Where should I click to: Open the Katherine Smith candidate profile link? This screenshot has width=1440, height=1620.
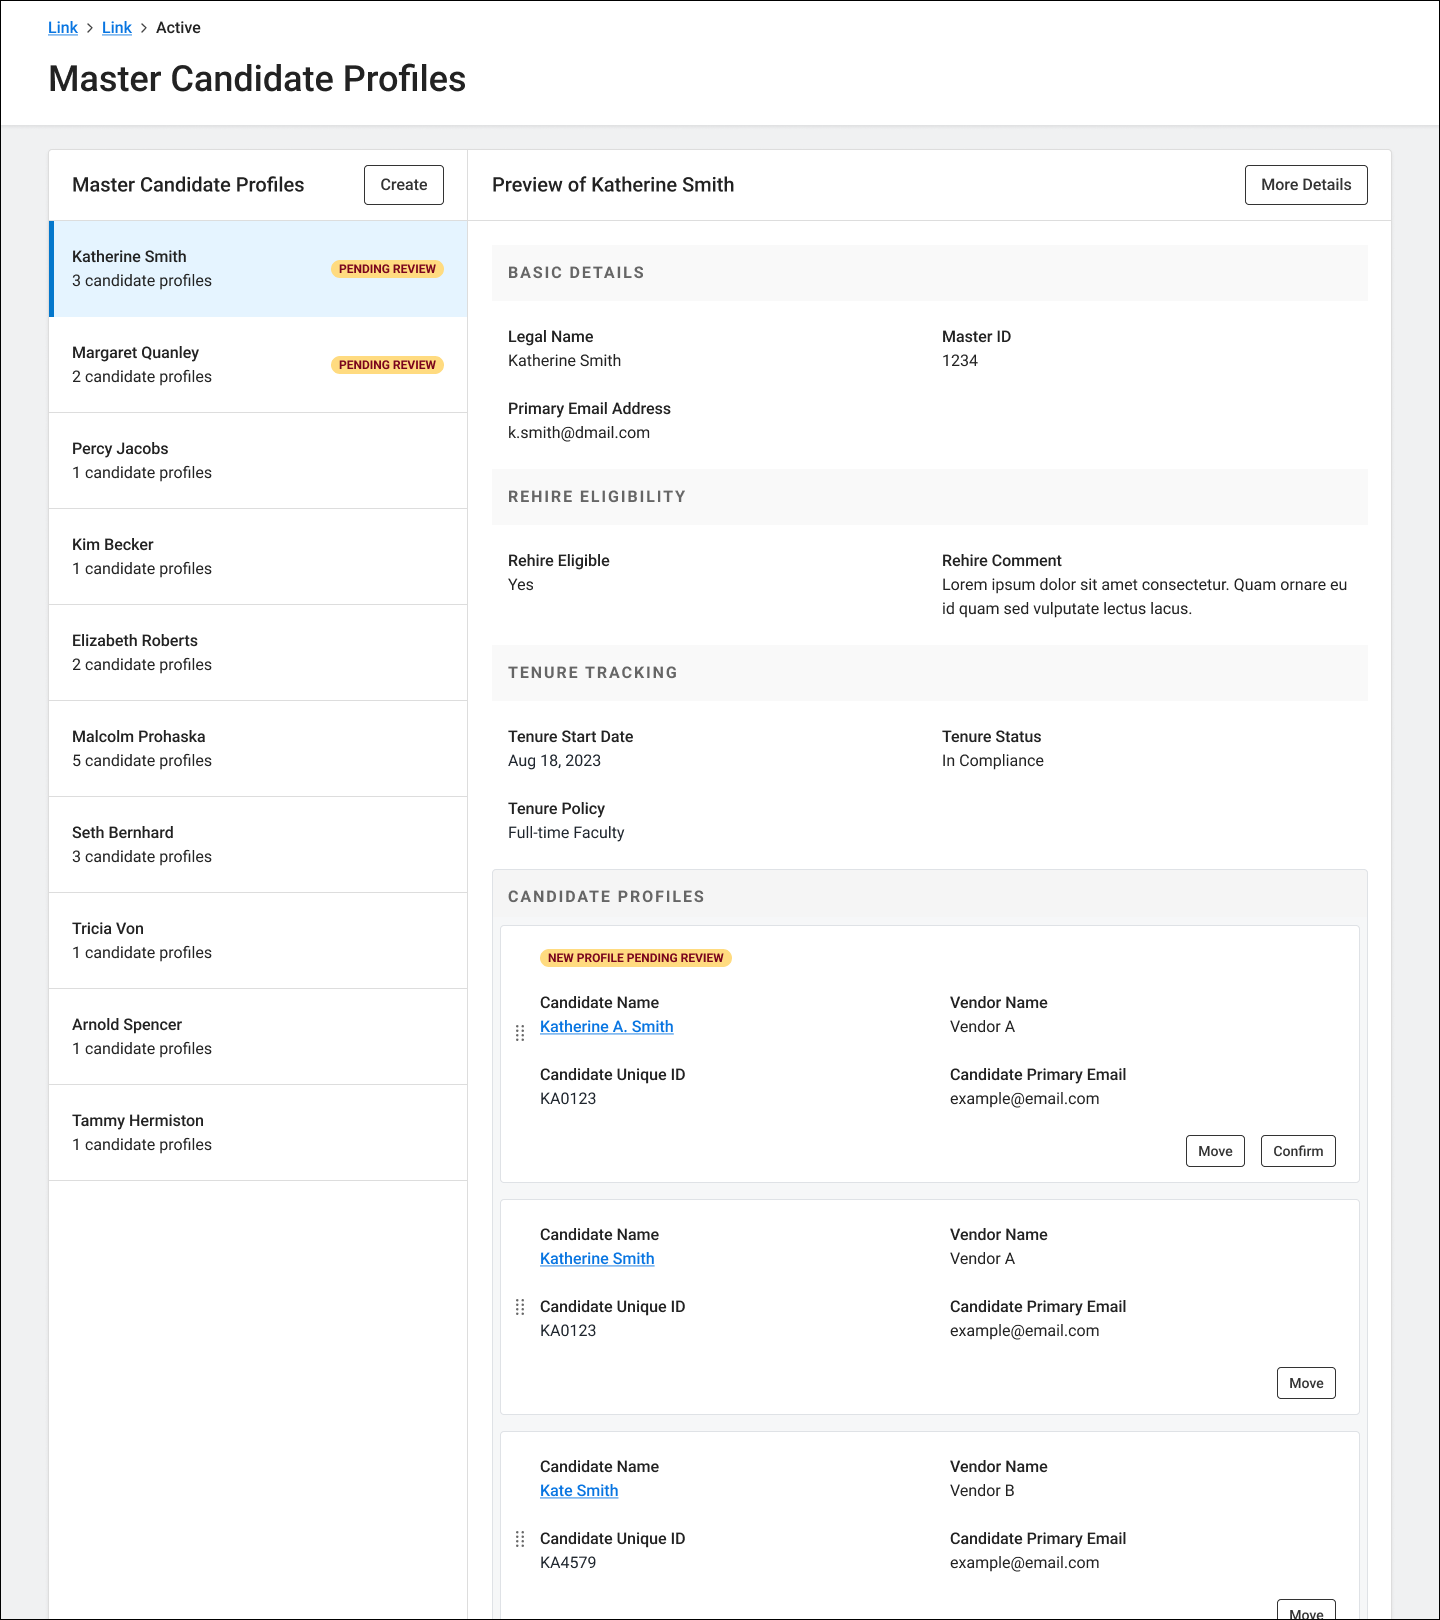(597, 1259)
